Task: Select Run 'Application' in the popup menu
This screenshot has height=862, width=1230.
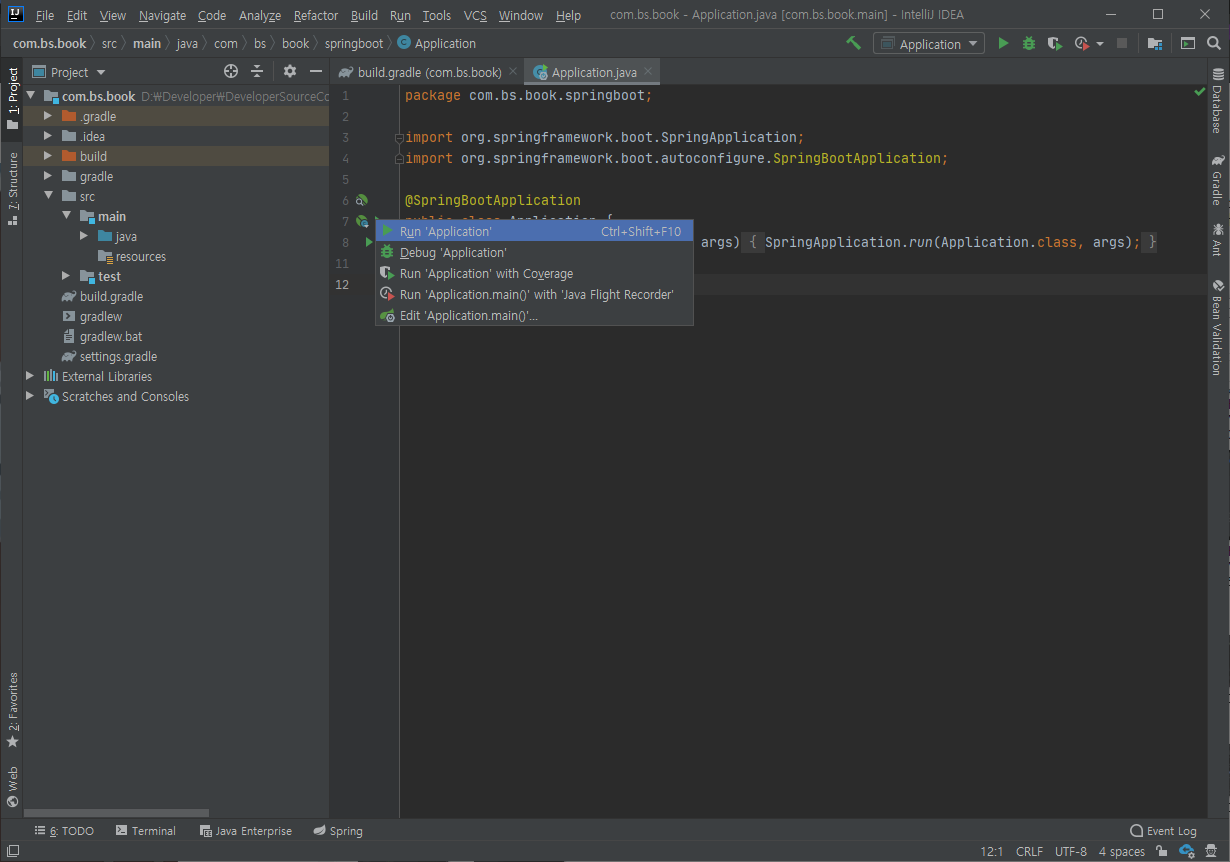Action: click(534, 231)
